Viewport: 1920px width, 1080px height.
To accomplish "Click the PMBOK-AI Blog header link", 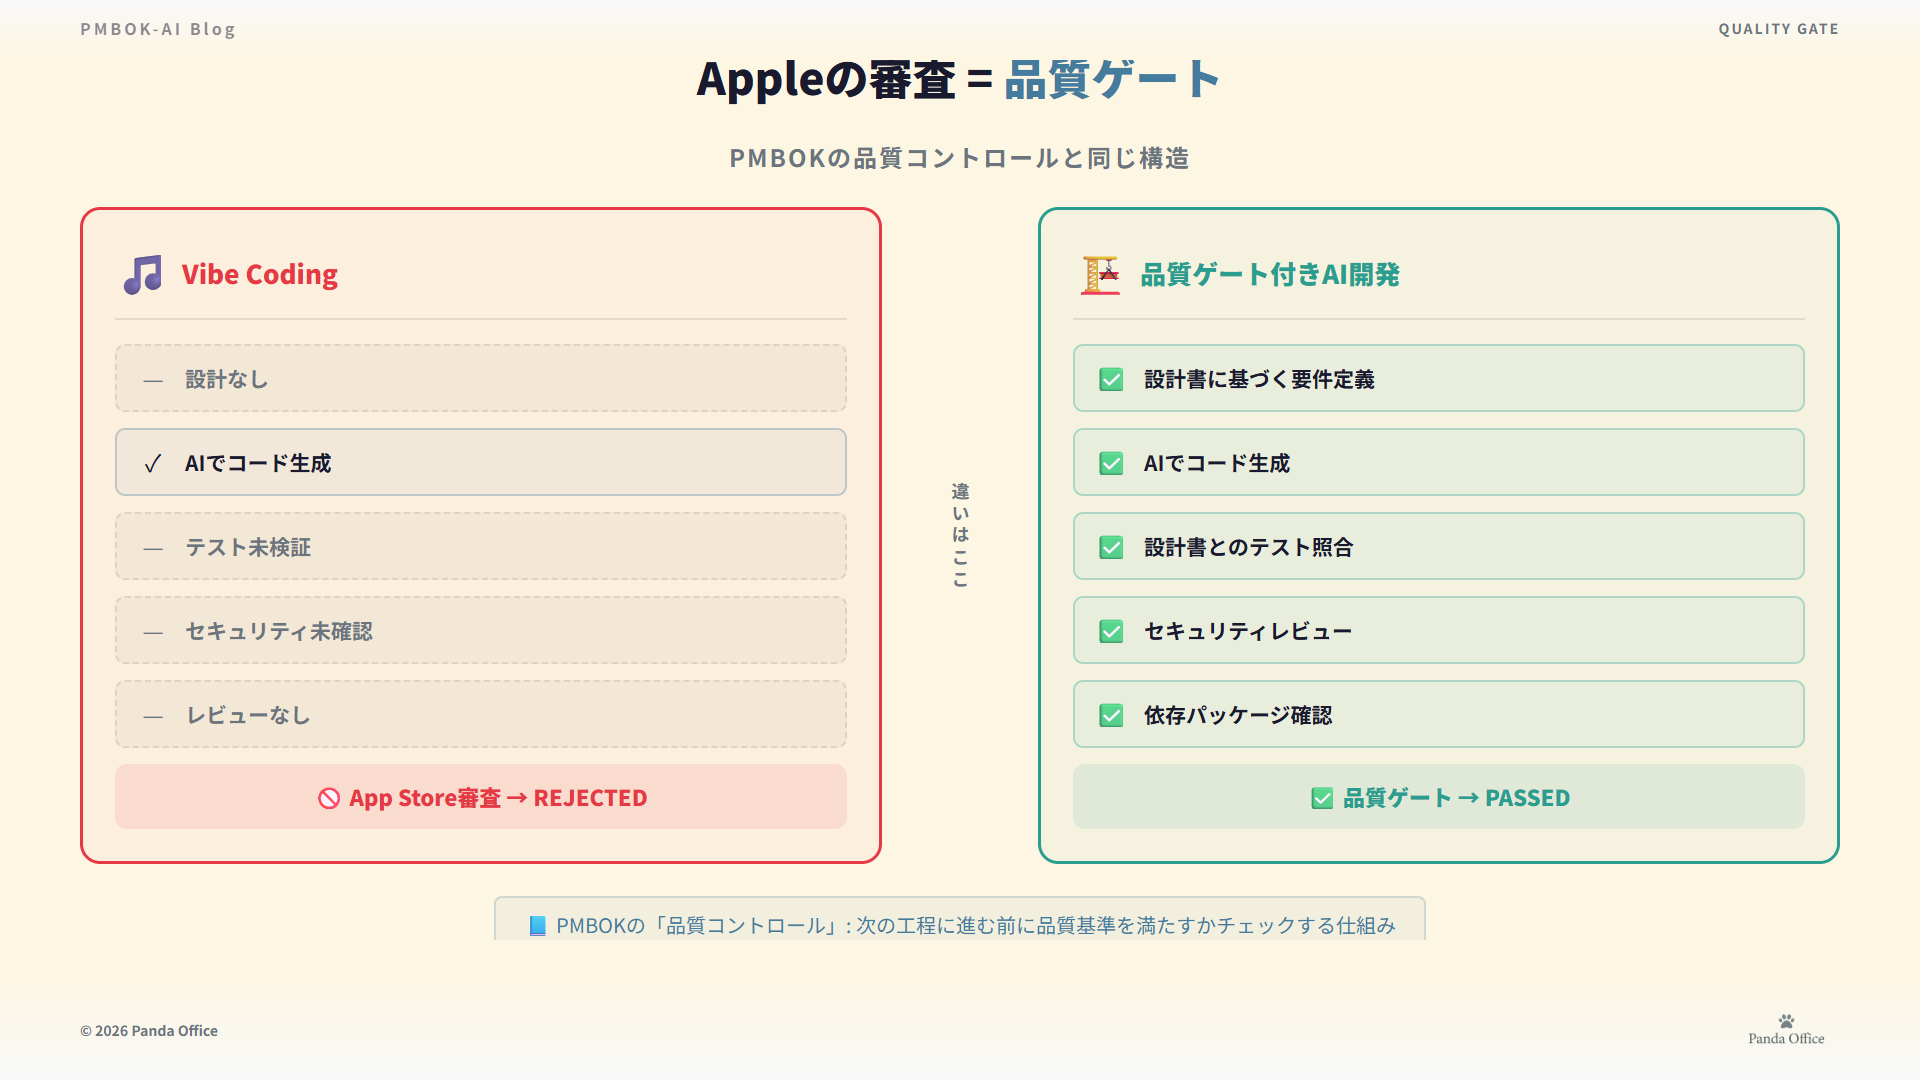I will coord(158,29).
